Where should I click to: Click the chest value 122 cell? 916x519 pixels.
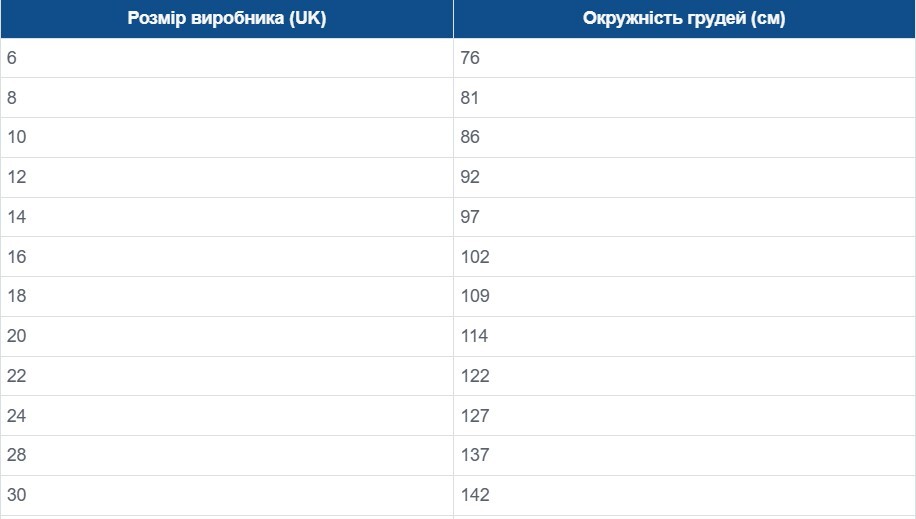pos(475,376)
